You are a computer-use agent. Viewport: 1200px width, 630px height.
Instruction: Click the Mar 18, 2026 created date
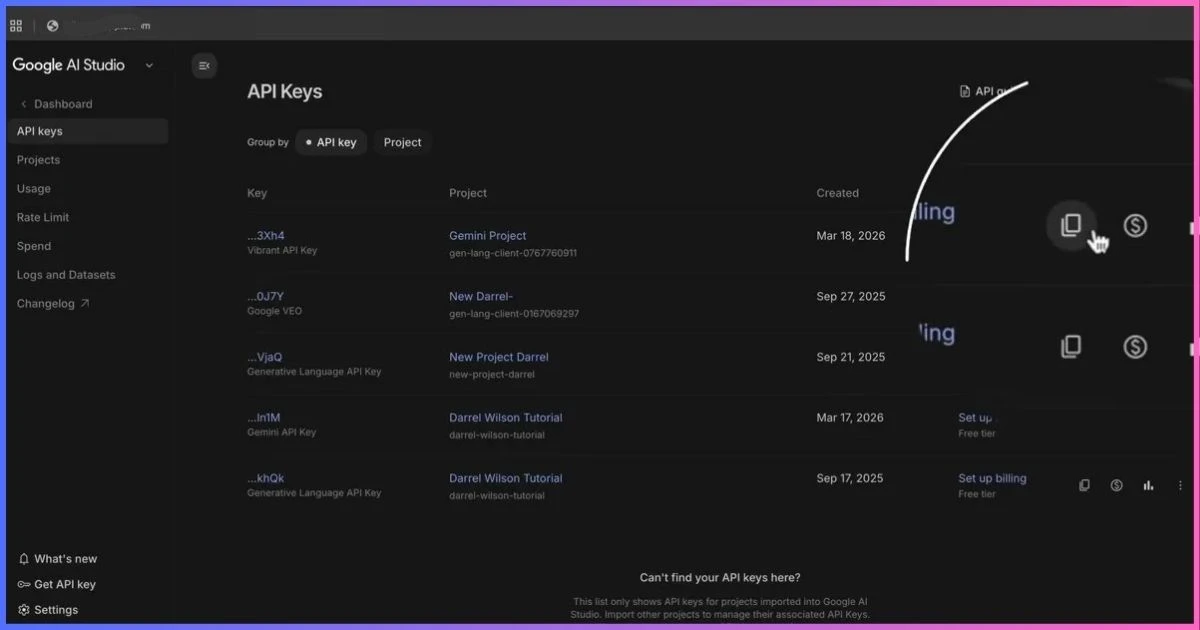851,236
